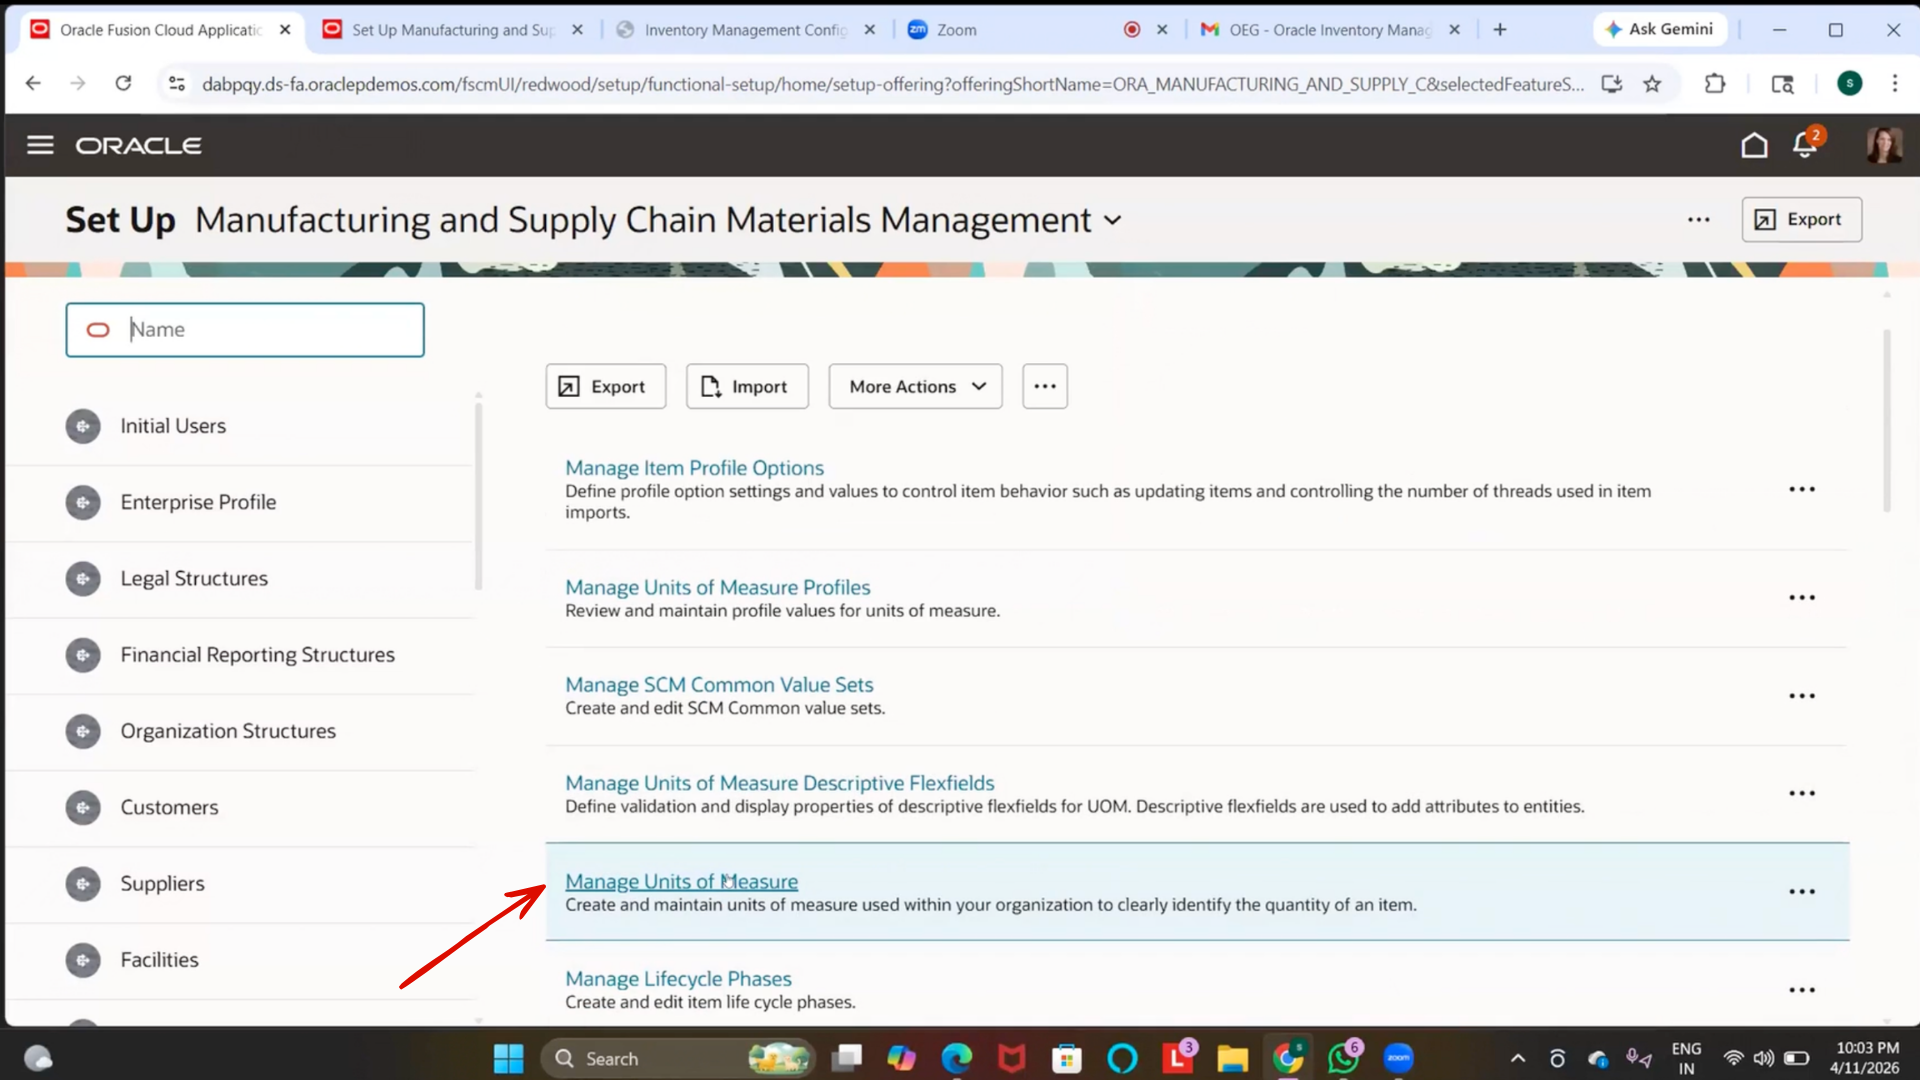Open notifications bell with badge 2
This screenshot has width=1920, height=1080.
[1806, 144]
